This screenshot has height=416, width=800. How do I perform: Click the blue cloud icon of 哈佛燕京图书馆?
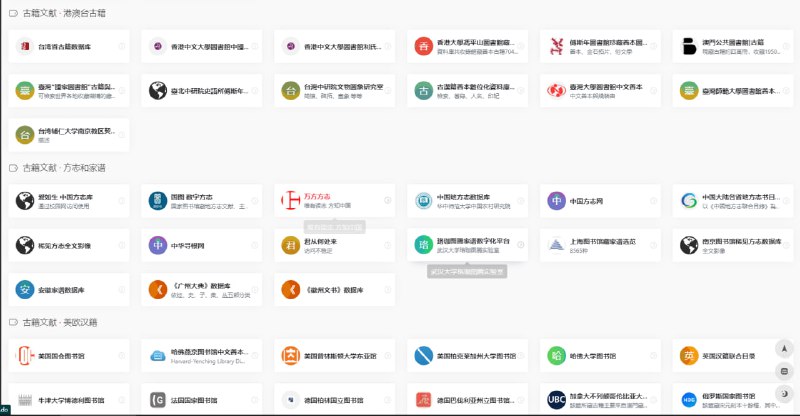pyautogui.click(x=158, y=356)
